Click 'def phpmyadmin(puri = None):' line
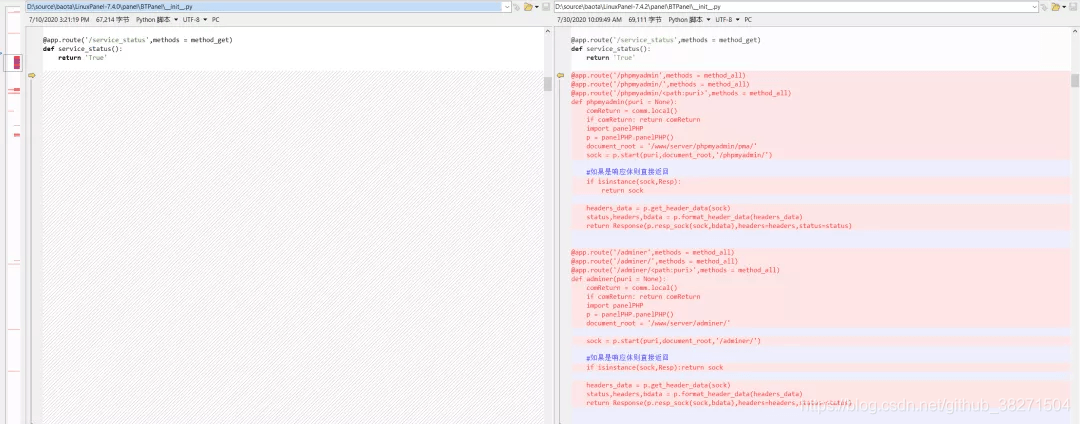The width and height of the screenshot is (1080, 424). point(623,102)
